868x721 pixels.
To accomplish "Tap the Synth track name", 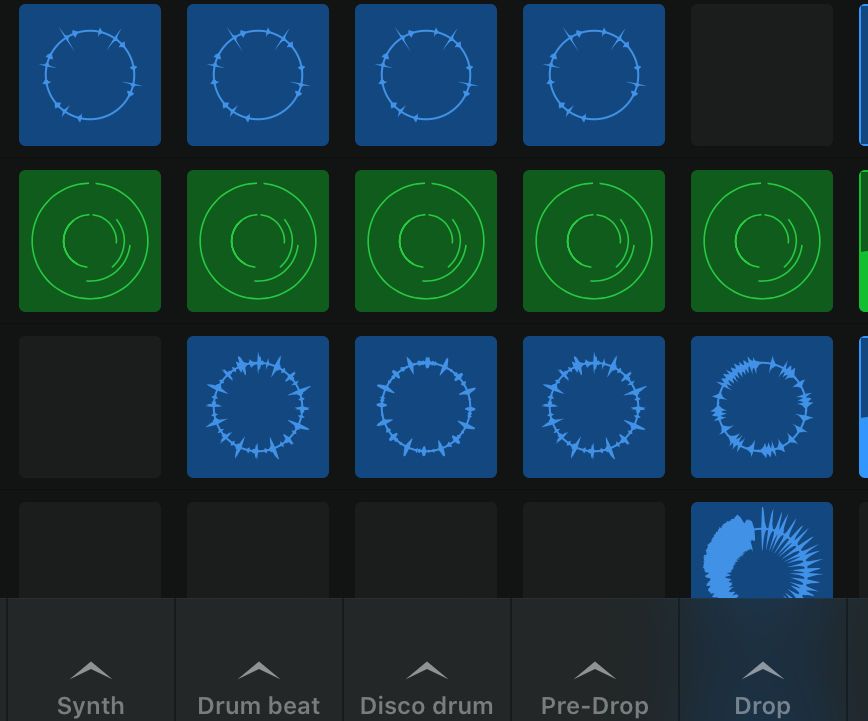I will tap(90, 705).
